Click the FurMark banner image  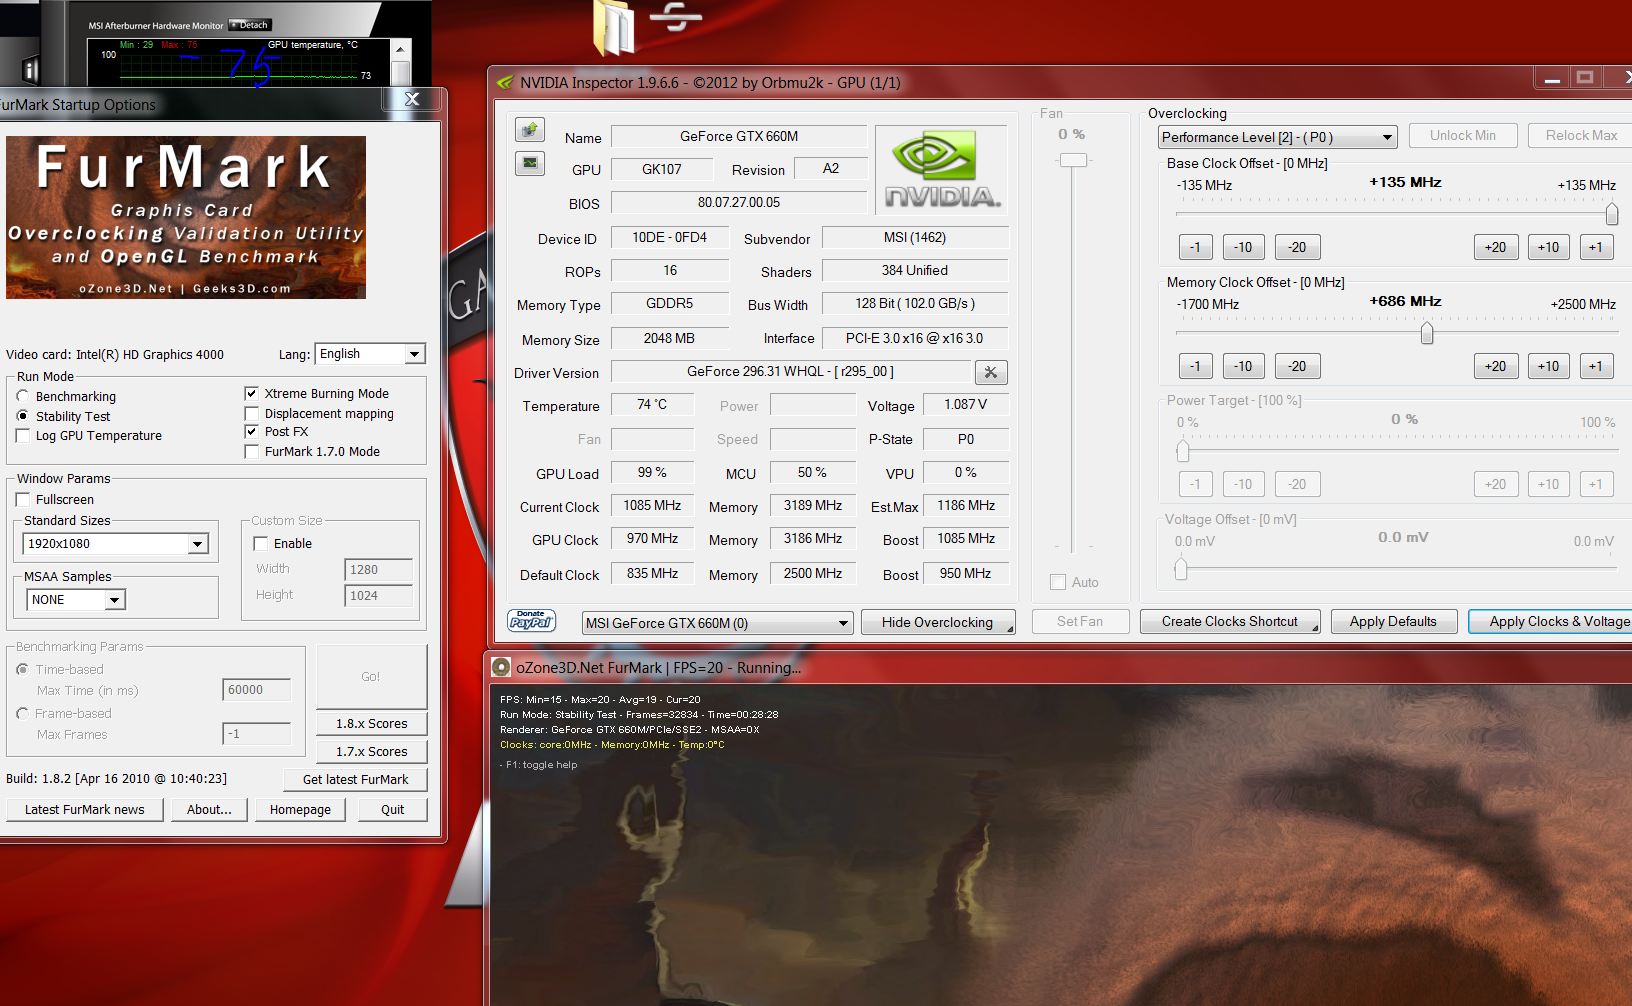point(186,217)
